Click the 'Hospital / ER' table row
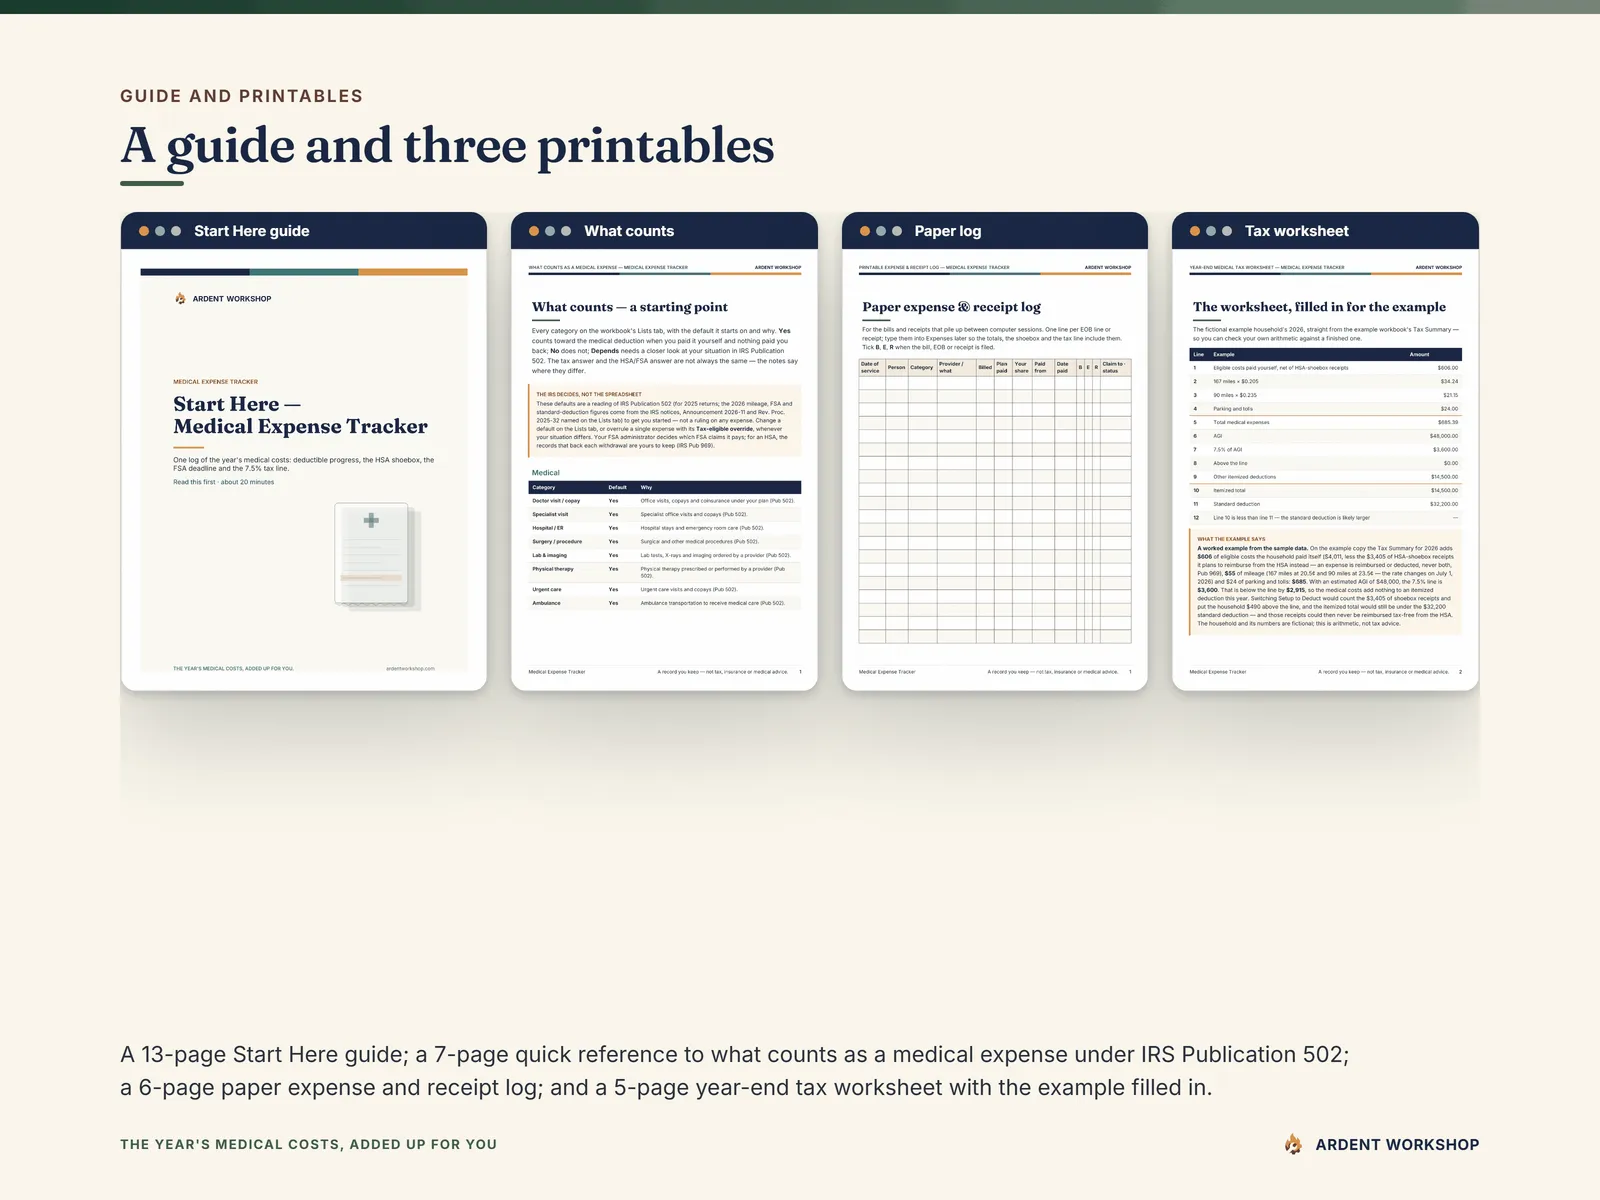The height and width of the screenshot is (1200, 1600). tap(664, 528)
